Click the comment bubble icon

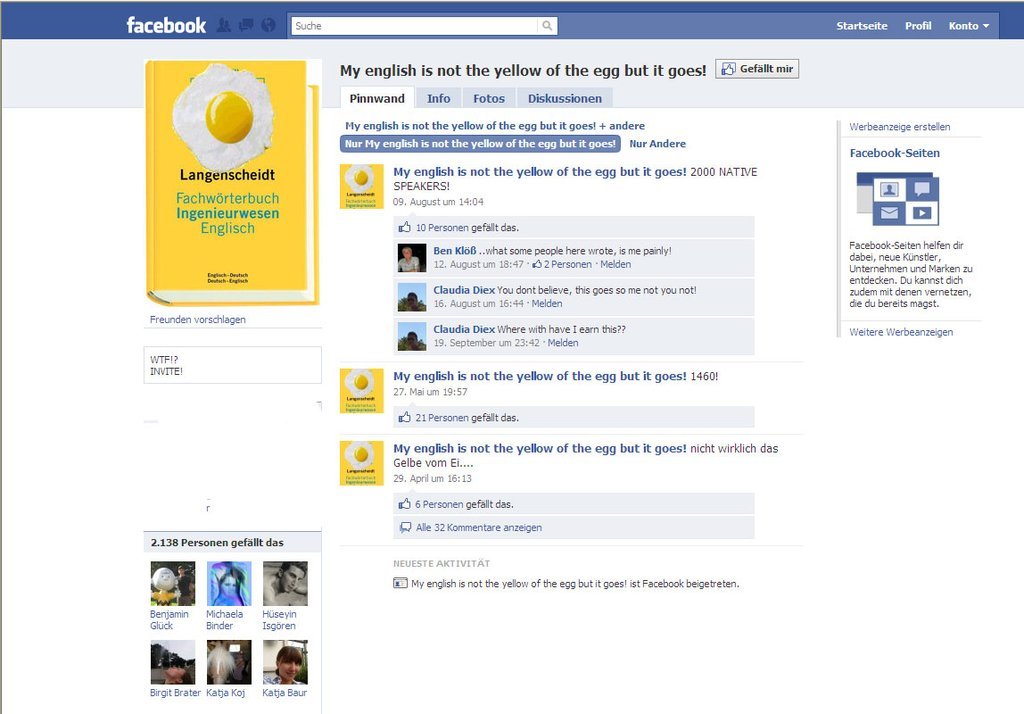pos(406,527)
